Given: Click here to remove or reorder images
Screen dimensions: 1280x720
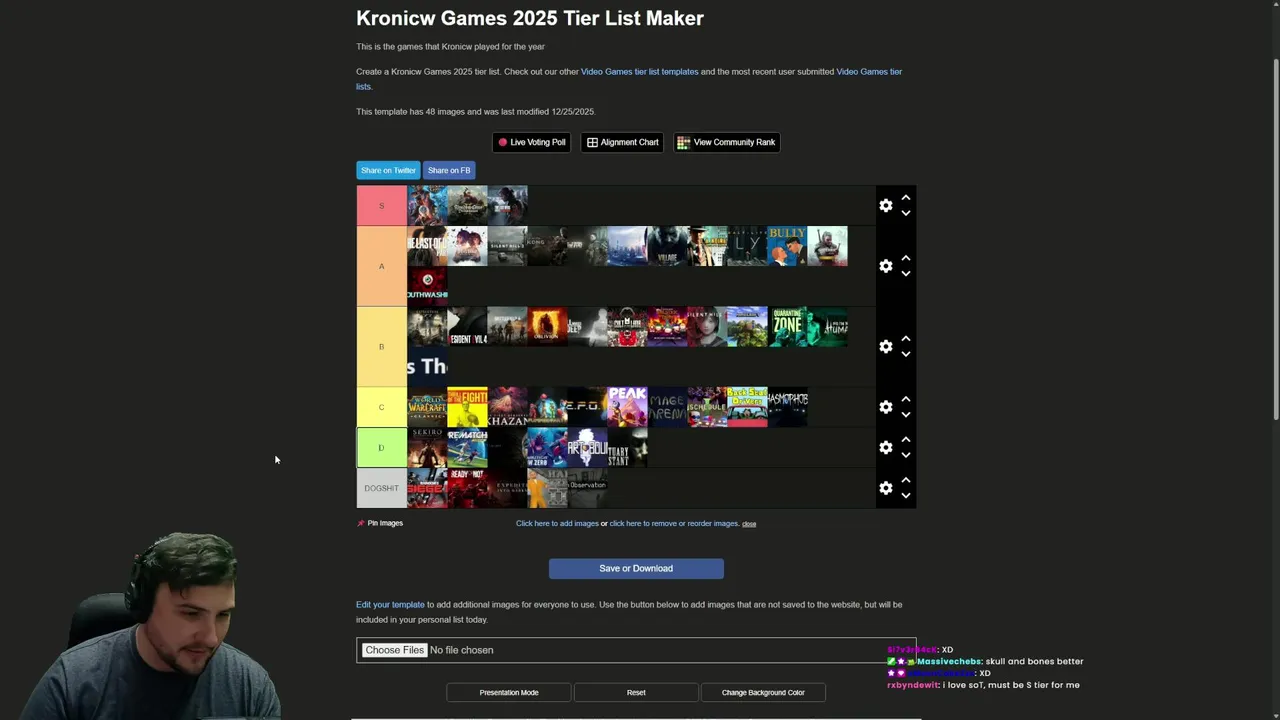Looking at the screenshot, I should [674, 523].
